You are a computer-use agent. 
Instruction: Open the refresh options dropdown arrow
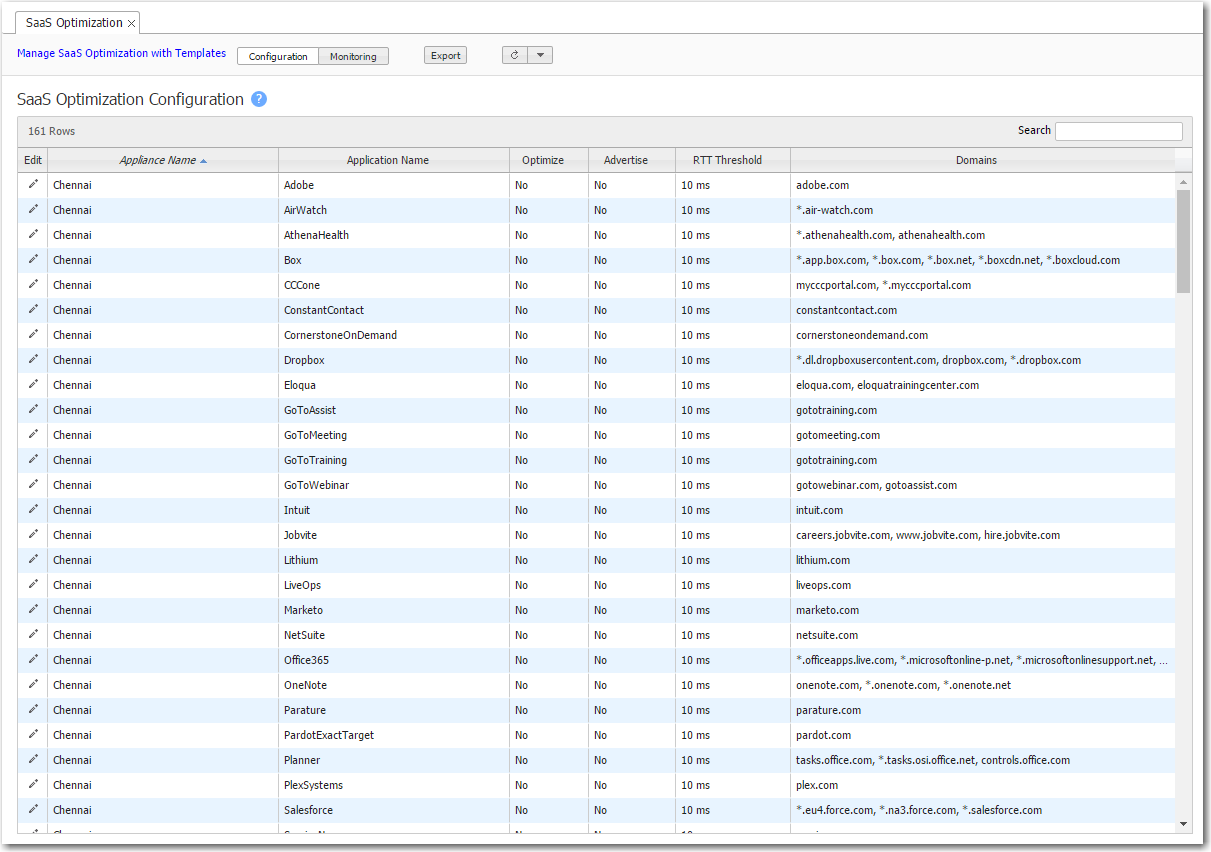pos(540,55)
